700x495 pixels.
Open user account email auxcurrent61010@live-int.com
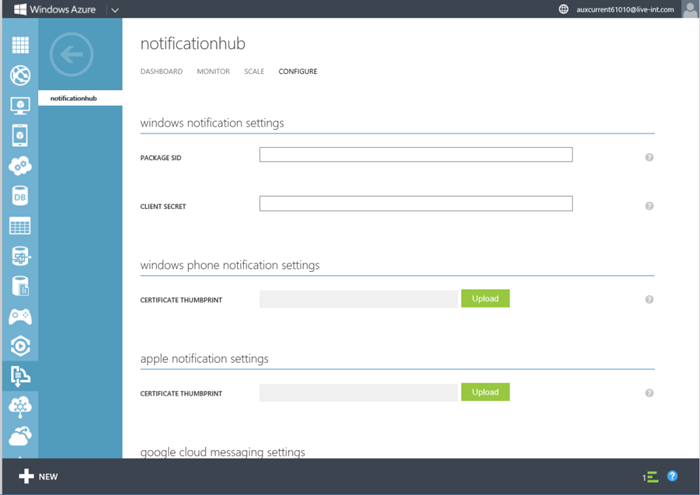pyautogui.click(x=625, y=9)
